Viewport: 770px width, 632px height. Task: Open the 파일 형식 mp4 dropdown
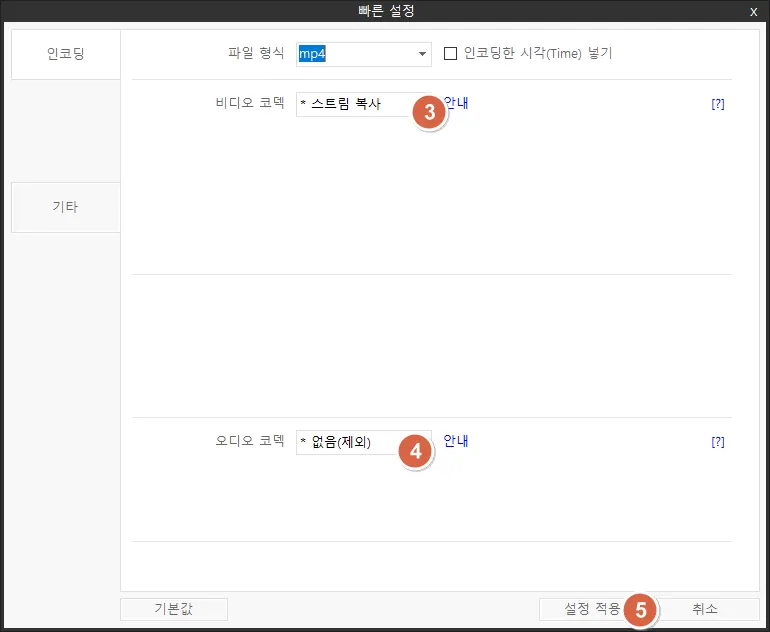click(364, 54)
